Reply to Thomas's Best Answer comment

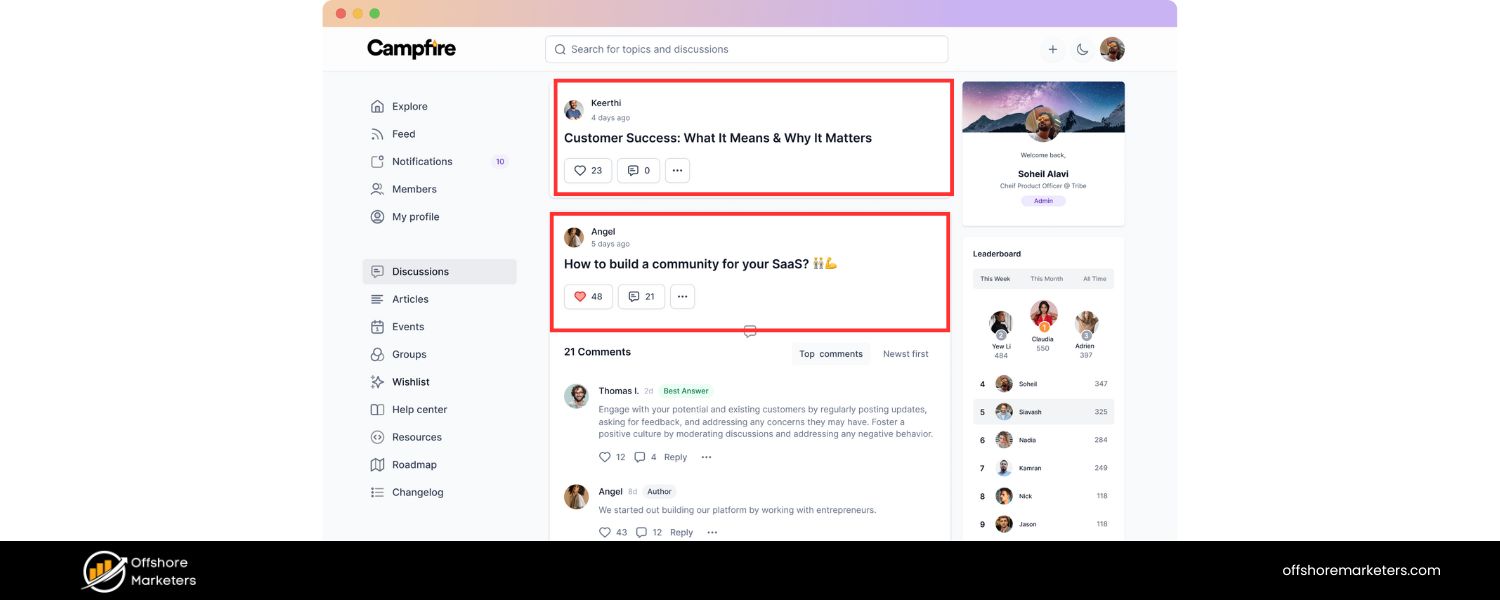pyautogui.click(x=675, y=457)
